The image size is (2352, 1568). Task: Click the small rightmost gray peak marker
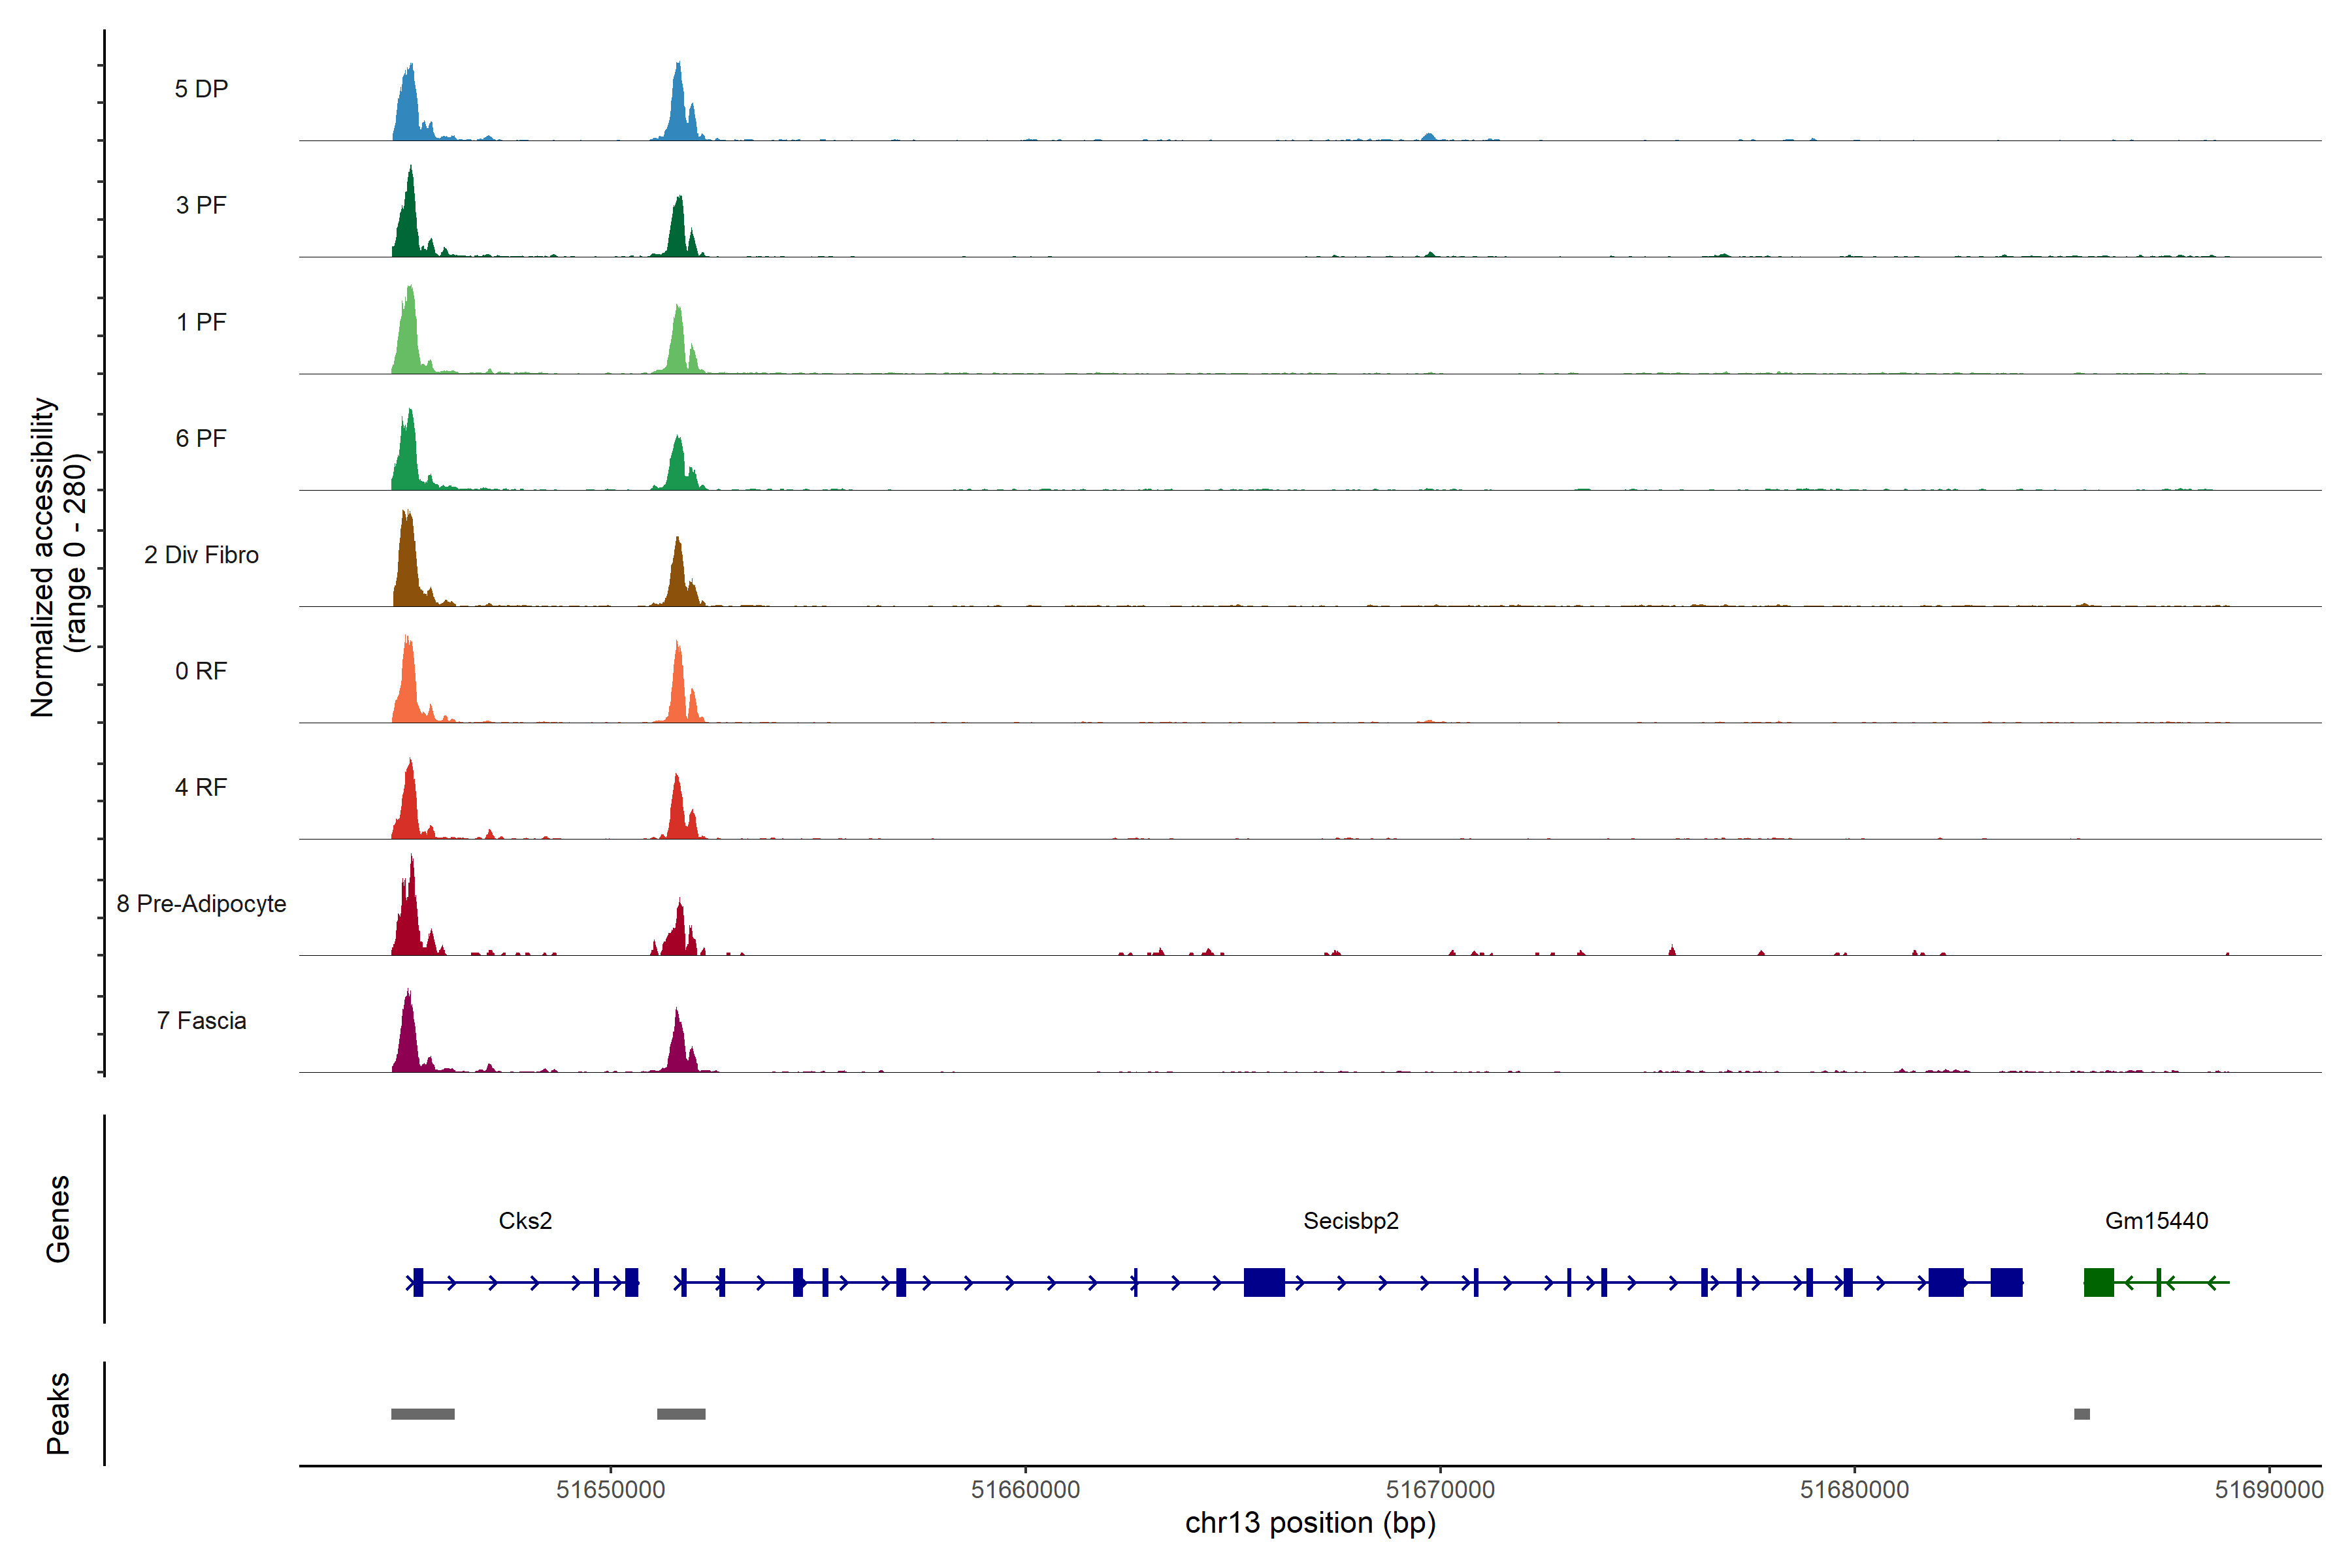click(2082, 1414)
